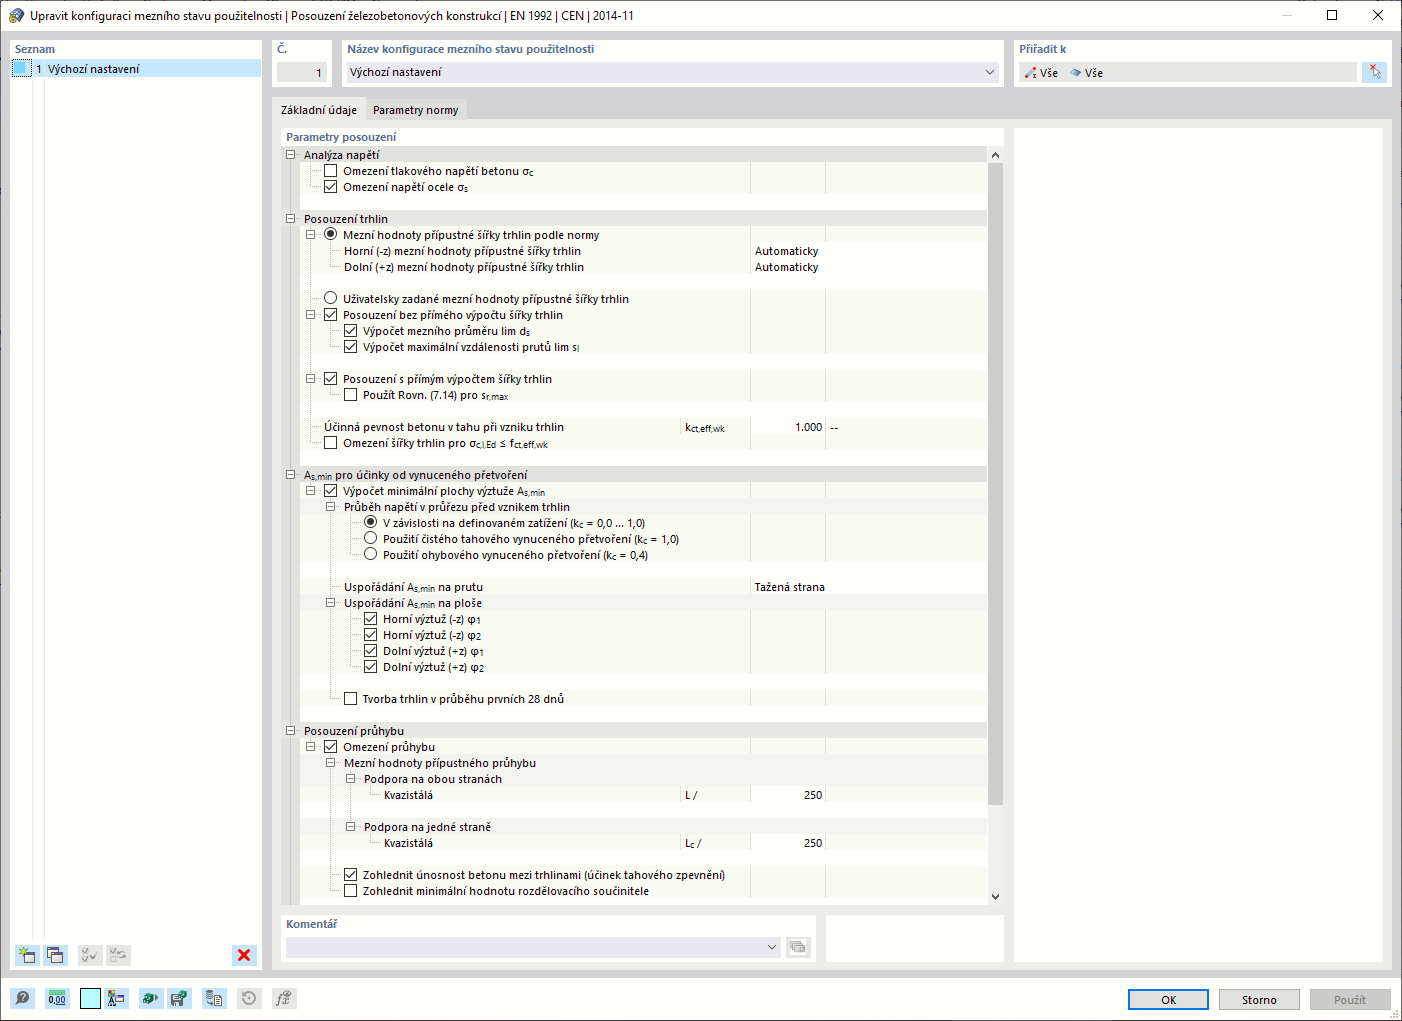The width and height of the screenshot is (1402, 1021).
Task: Click the light-blue color box in toolbar
Action: pos(90,998)
